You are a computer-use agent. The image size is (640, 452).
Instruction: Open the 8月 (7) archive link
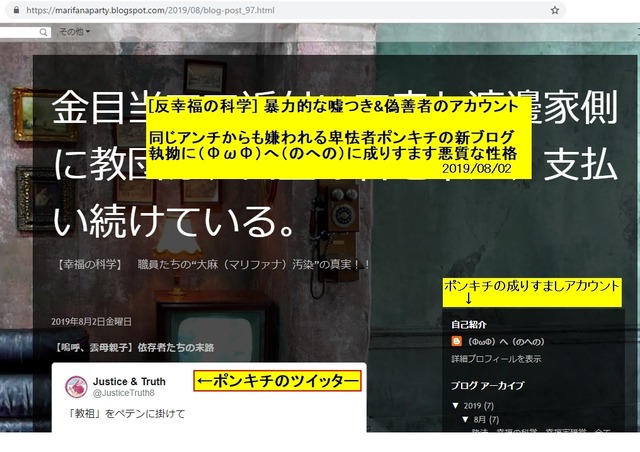tap(486, 420)
